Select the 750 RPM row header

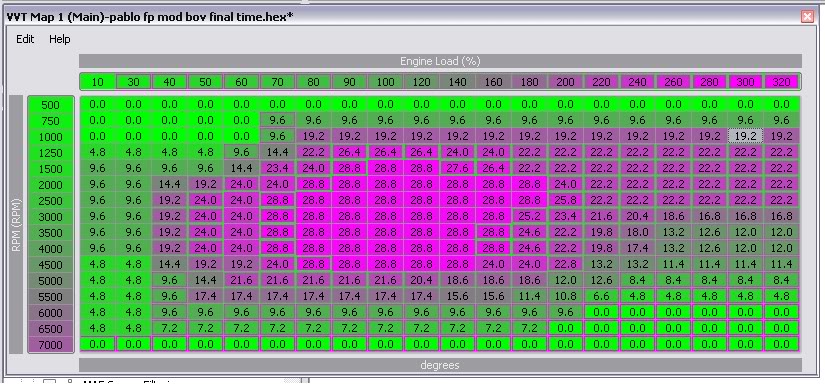coord(51,121)
